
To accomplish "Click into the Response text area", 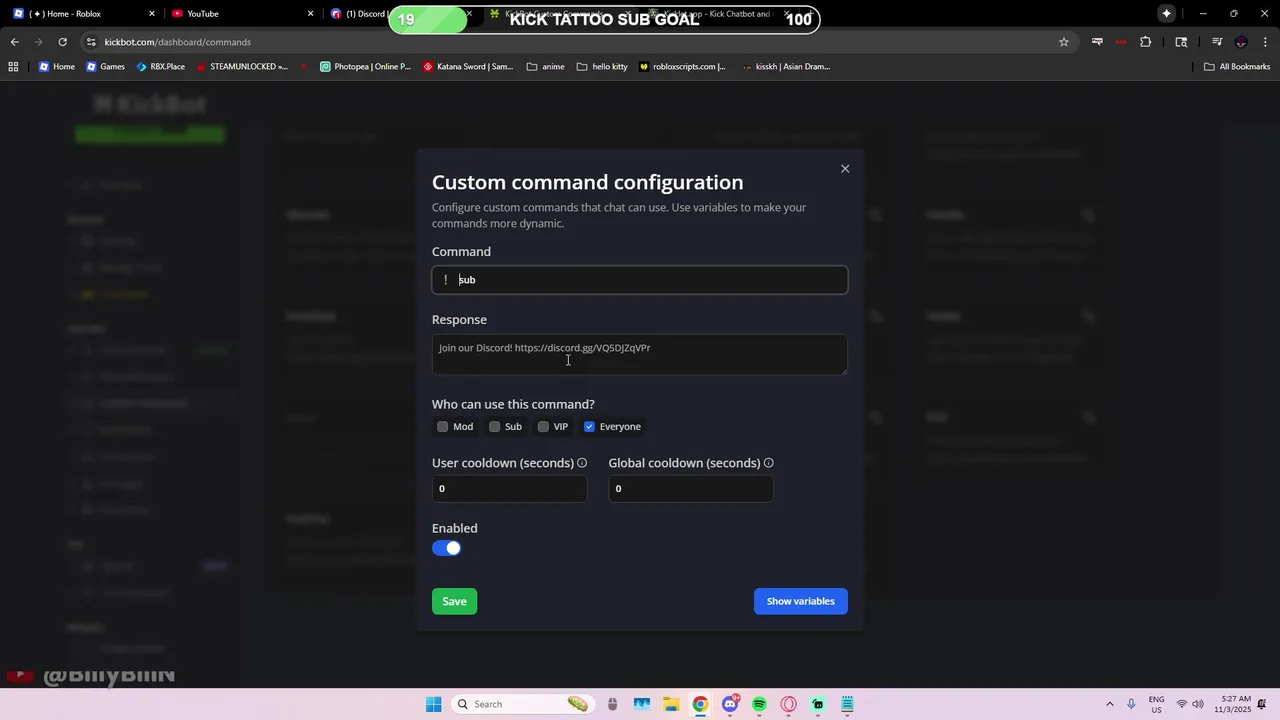I will tap(640, 355).
